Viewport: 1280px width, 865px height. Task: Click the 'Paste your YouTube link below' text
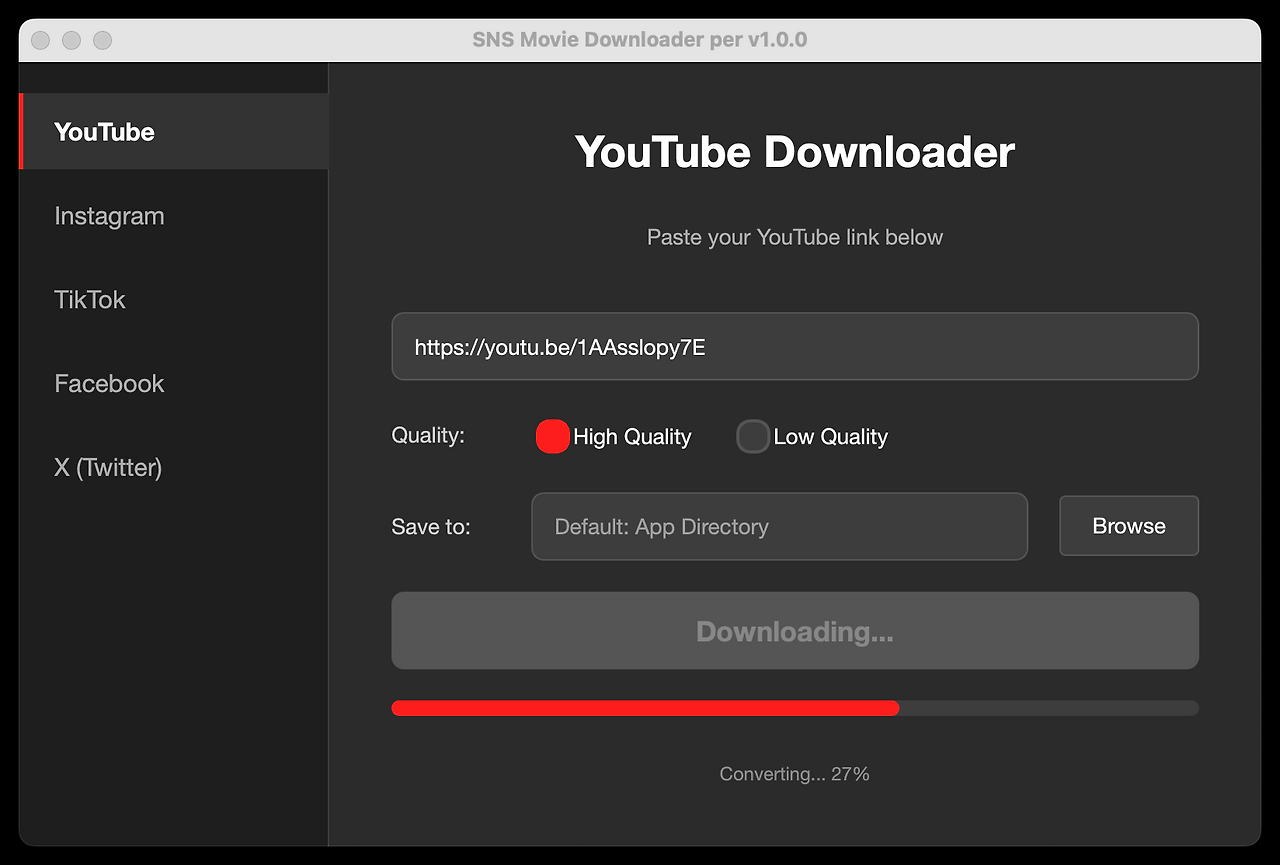[x=795, y=238]
